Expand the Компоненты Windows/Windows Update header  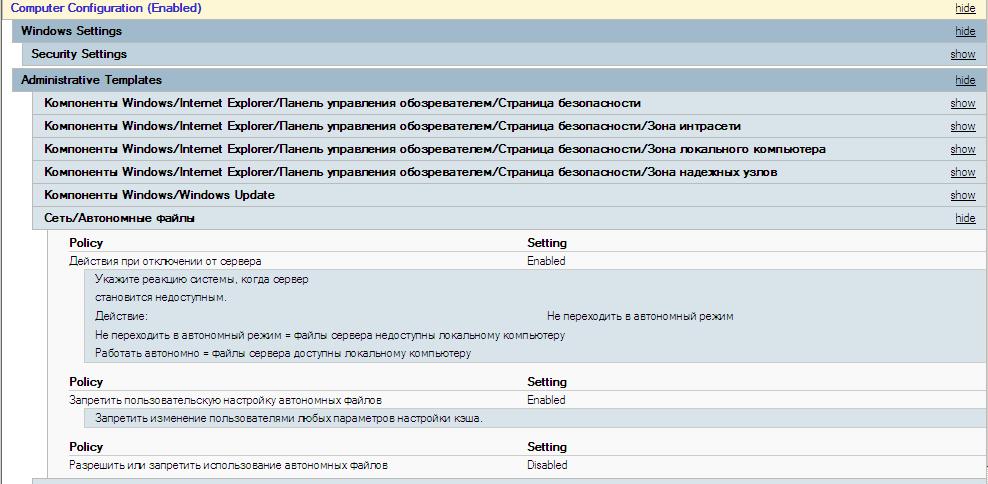159,195
